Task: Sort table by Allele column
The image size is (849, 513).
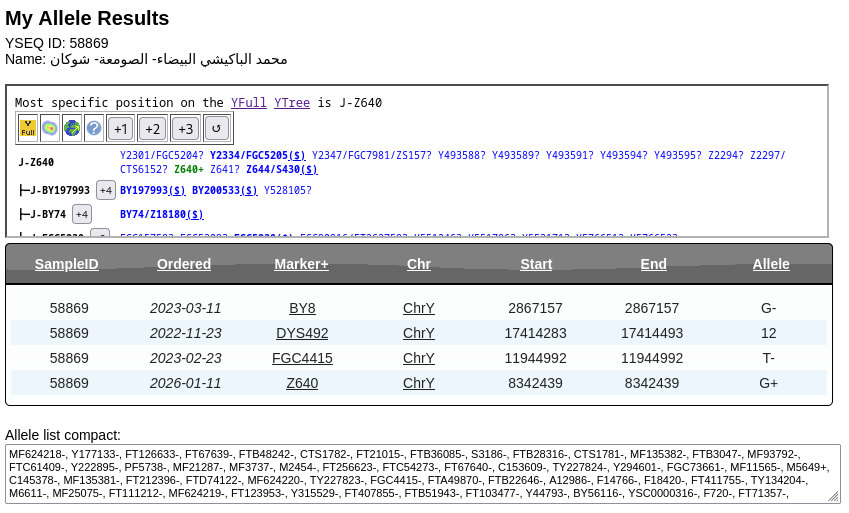Action: click(771, 264)
